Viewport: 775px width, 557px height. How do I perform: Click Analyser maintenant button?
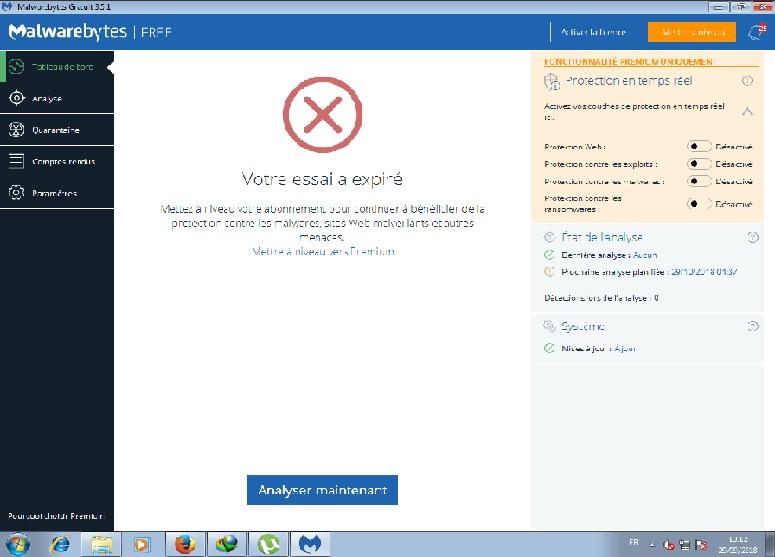click(322, 490)
